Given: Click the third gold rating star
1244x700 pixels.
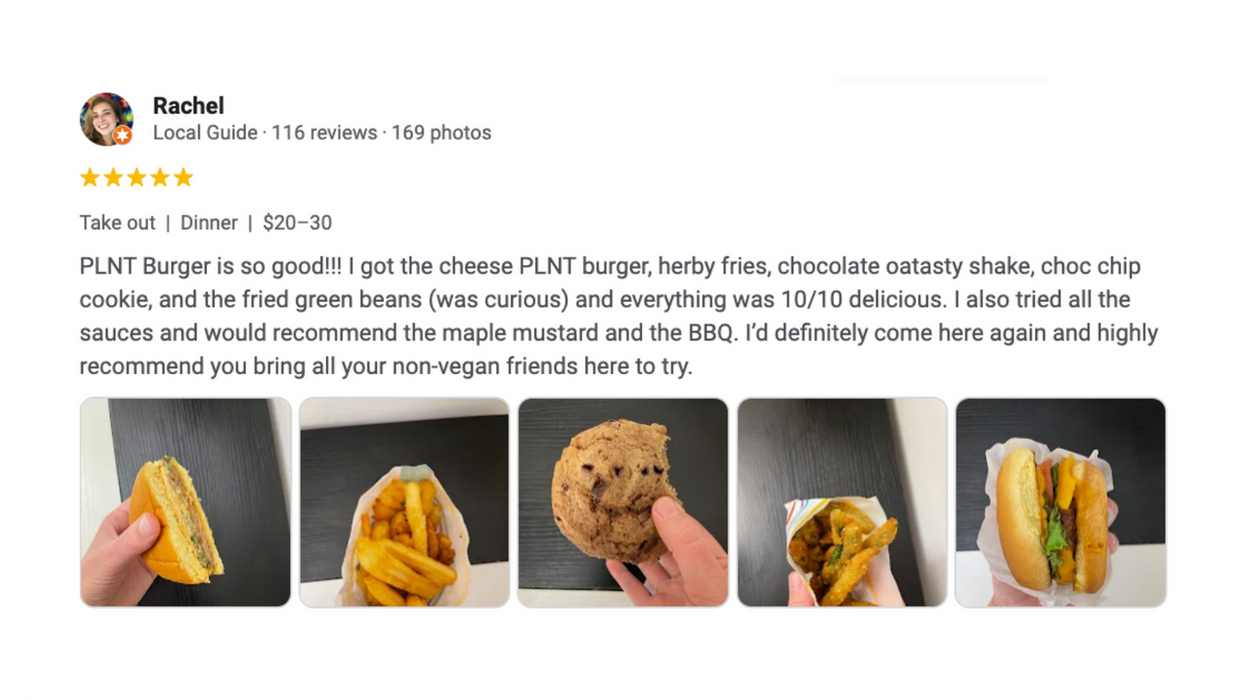Looking at the screenshot, I should point(136,178).
